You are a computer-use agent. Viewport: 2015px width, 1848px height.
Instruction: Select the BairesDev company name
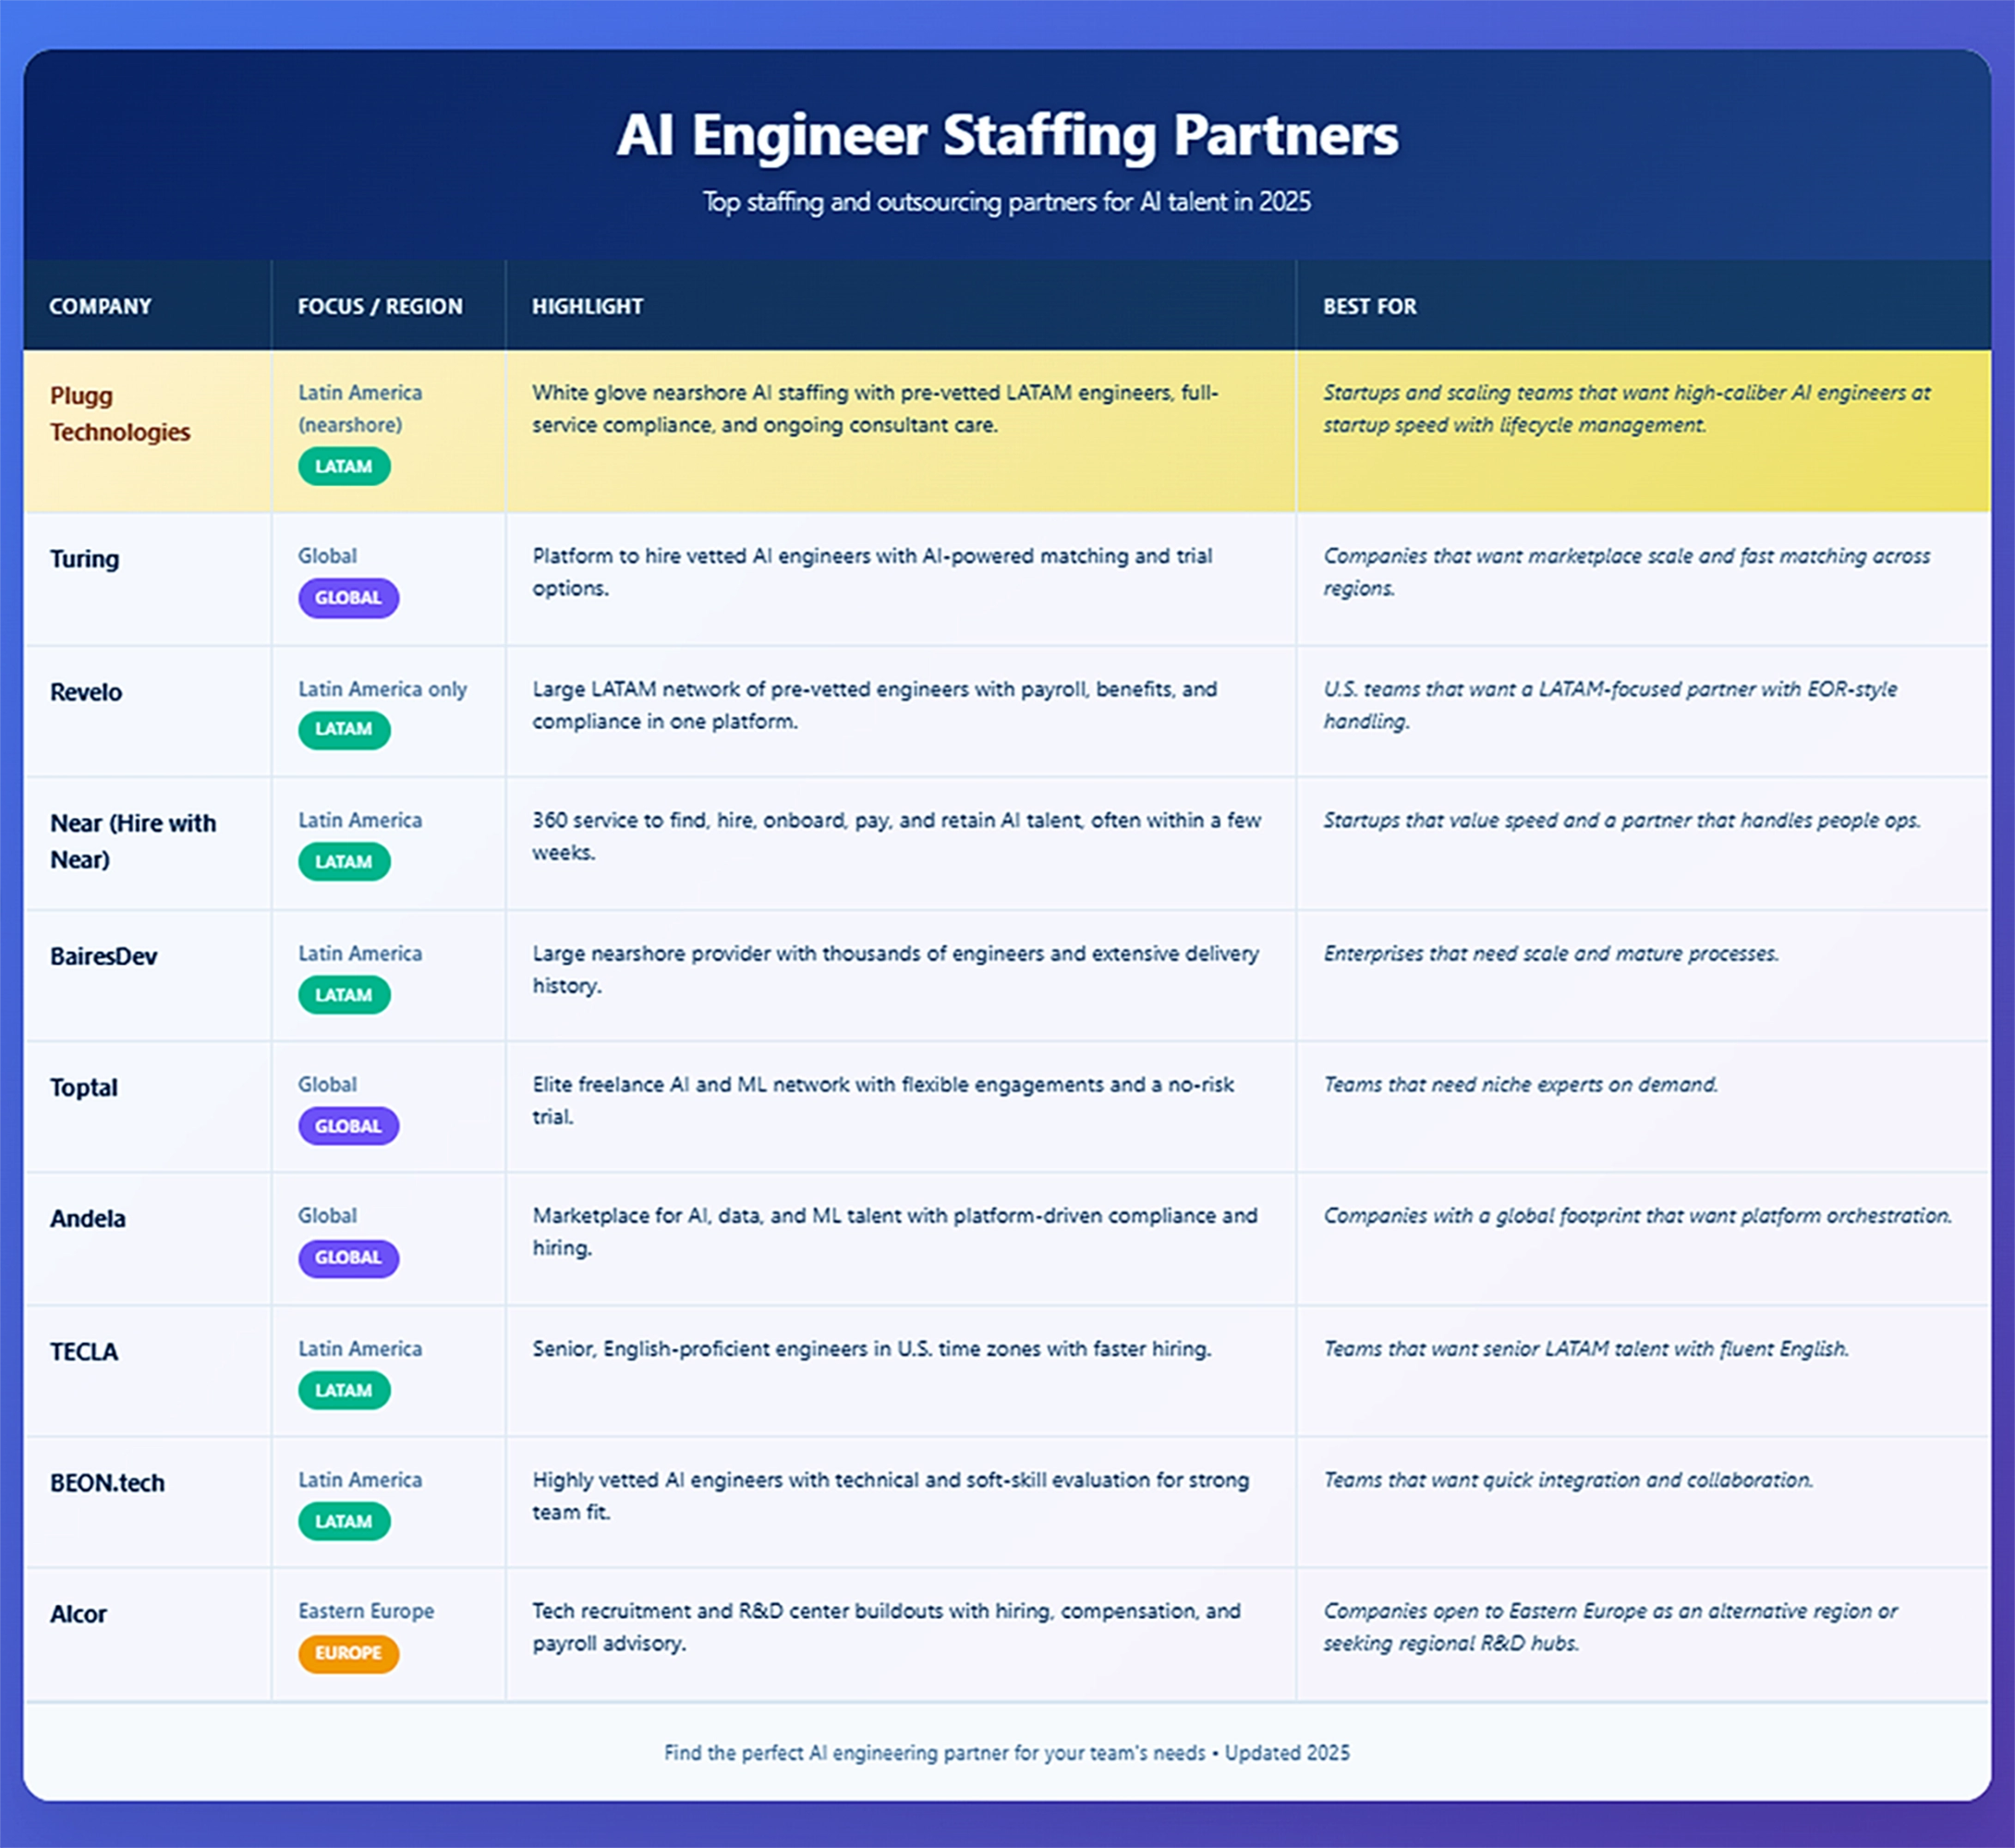pos(104,955)
